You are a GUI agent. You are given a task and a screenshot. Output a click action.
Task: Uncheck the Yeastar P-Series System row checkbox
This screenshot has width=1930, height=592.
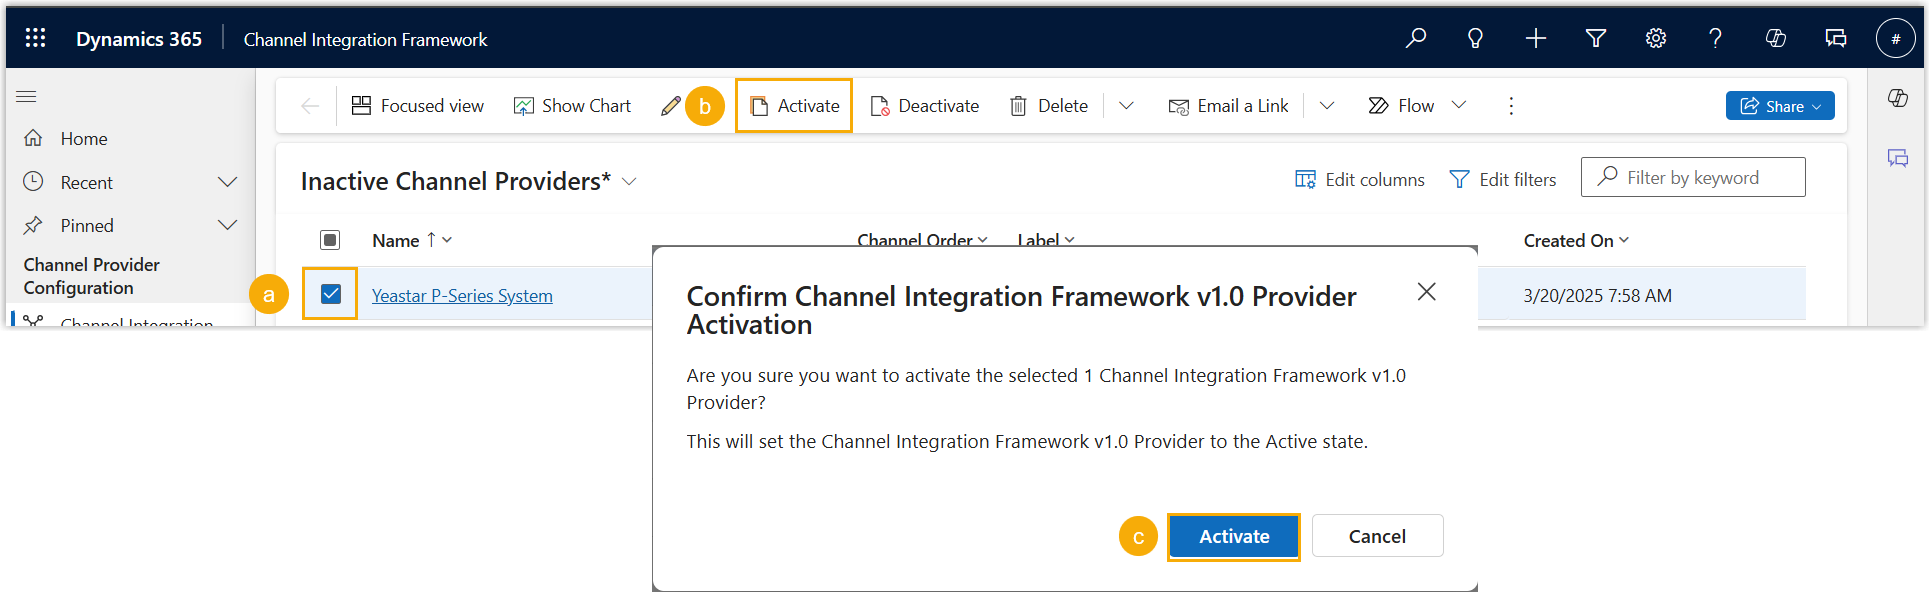pyautogui.click(x=331, y=294)
